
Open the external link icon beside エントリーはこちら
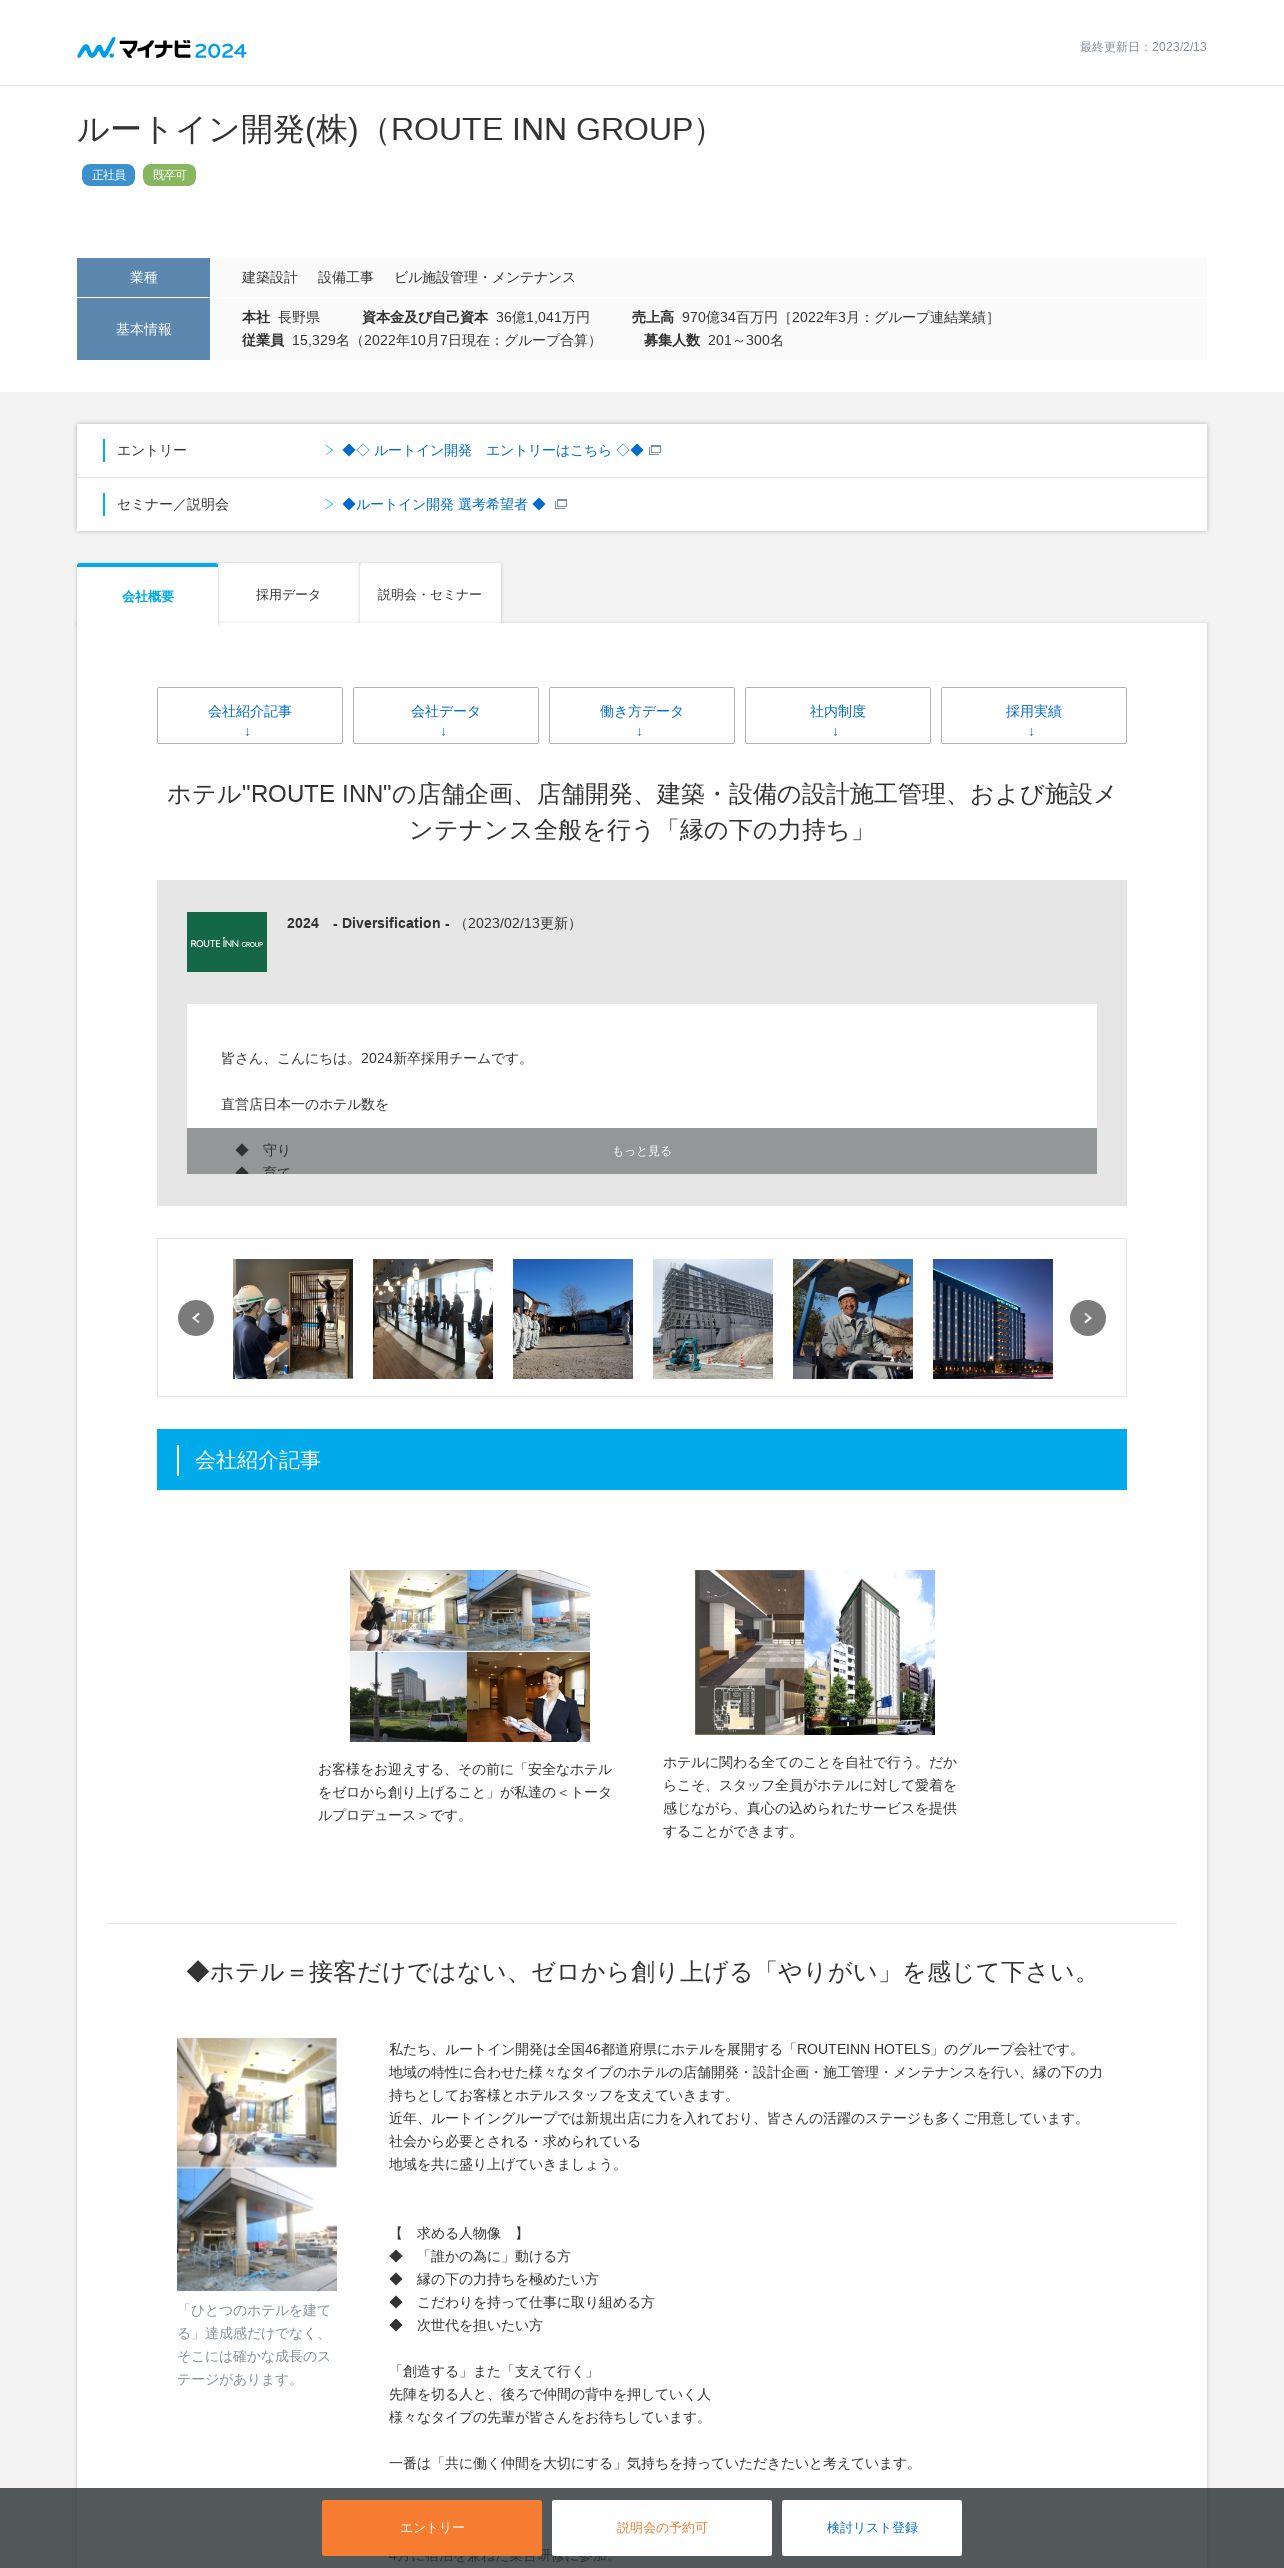tap(655, 451)
